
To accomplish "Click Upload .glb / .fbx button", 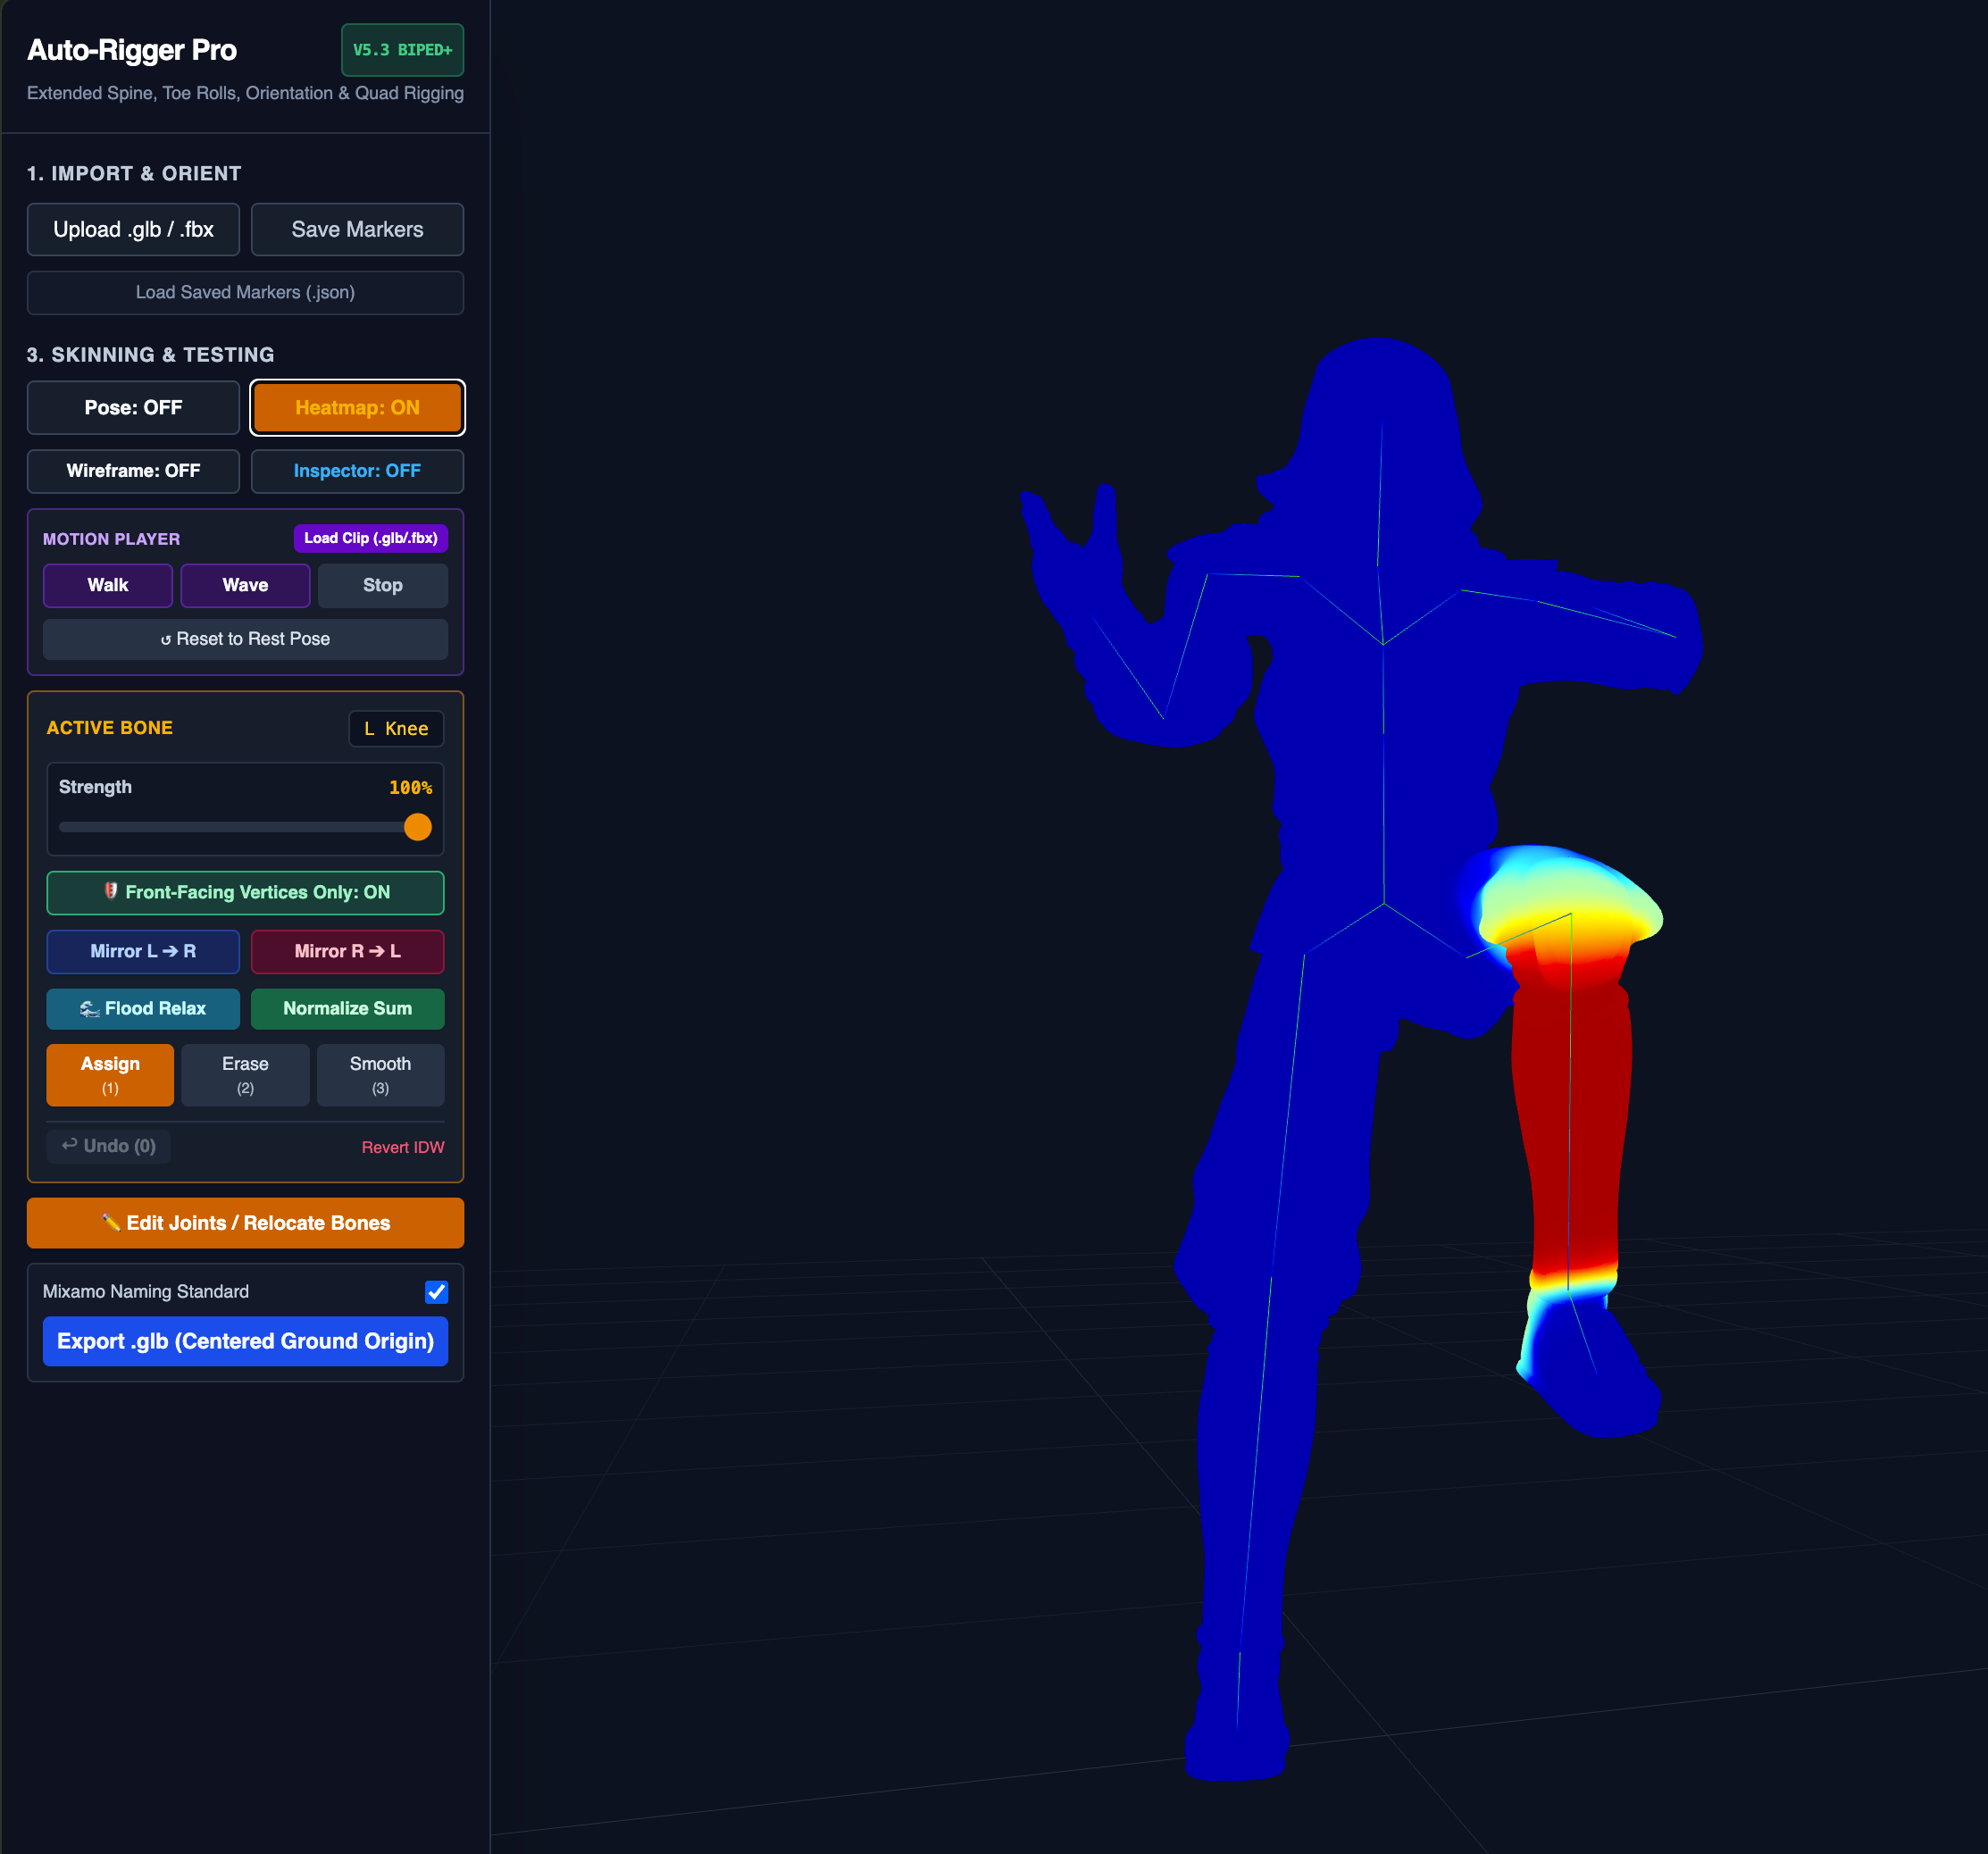I will point(133,229).
